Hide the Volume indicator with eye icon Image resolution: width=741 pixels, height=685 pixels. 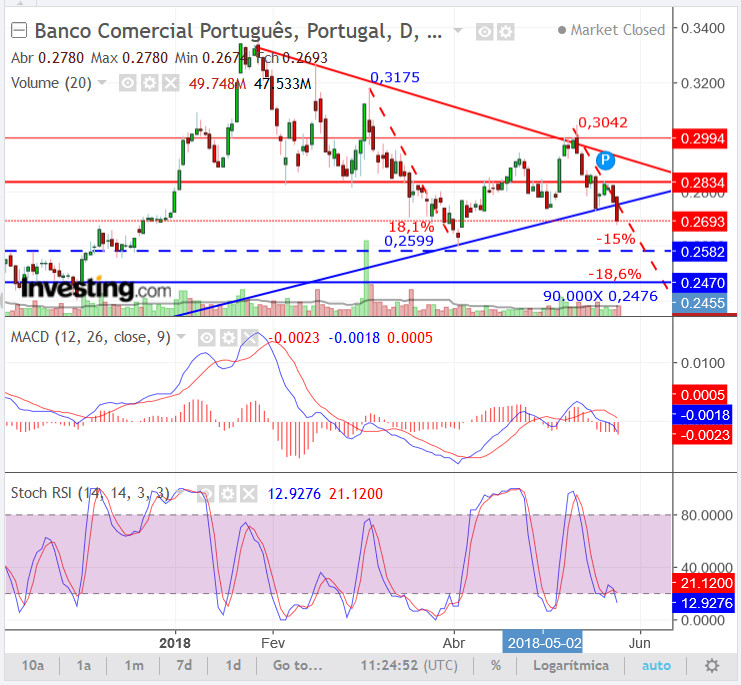(x=128, y=84)
